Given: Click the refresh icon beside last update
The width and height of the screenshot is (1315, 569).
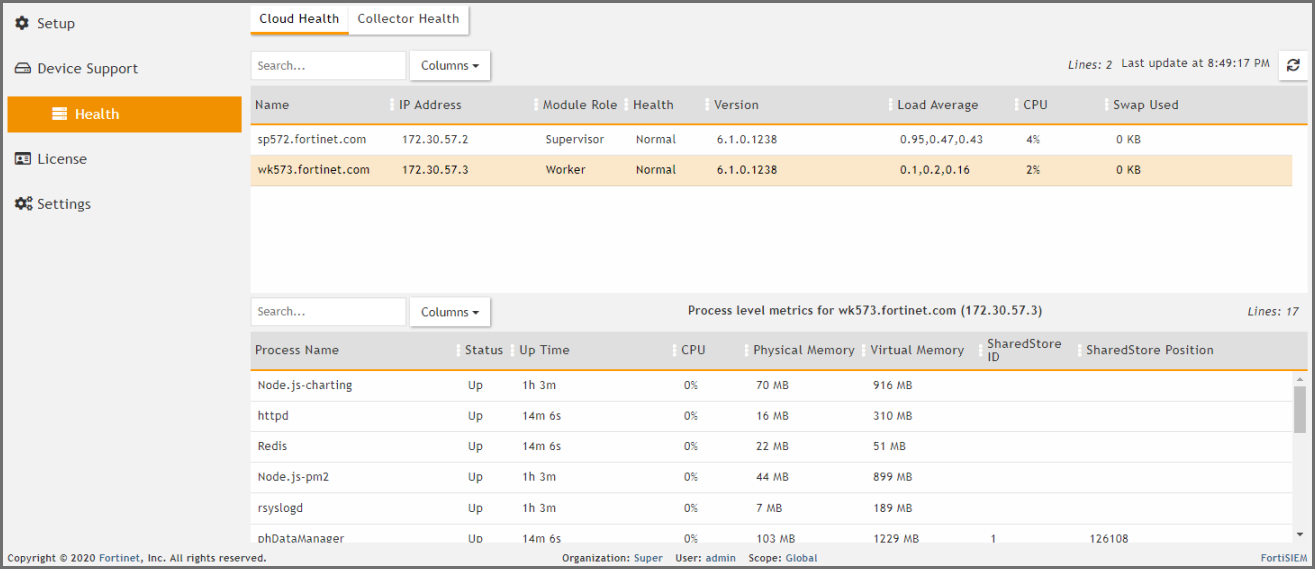Looking at the screenshot, I should pyautogui.click(x=1293, y=65).
